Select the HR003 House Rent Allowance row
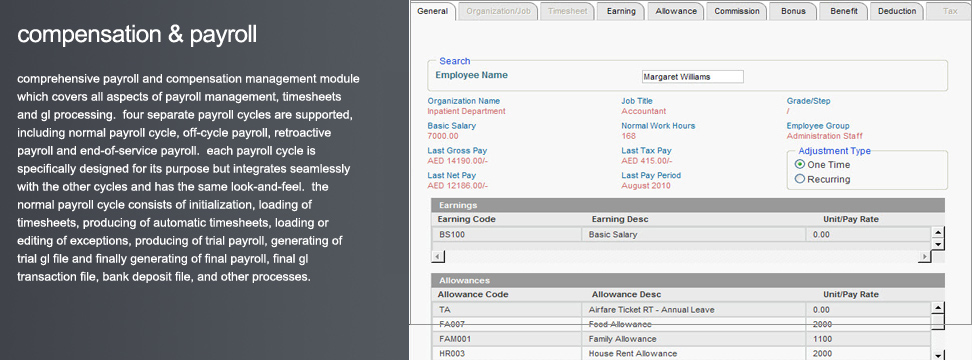 pyautogui.click(x=681, y=353)
